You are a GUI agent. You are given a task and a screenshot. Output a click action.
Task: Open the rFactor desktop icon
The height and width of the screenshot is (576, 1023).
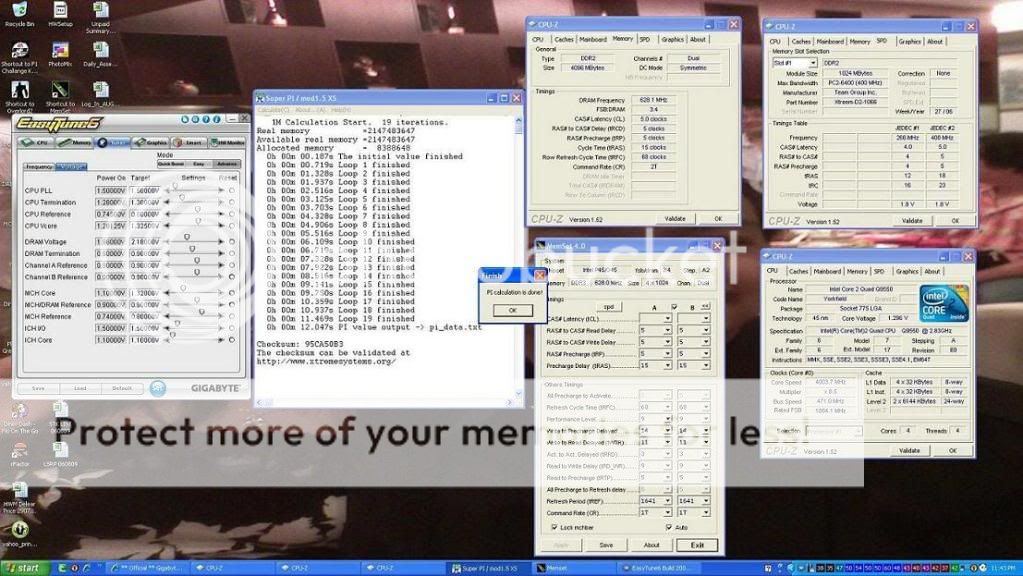[x=20, y=454]
